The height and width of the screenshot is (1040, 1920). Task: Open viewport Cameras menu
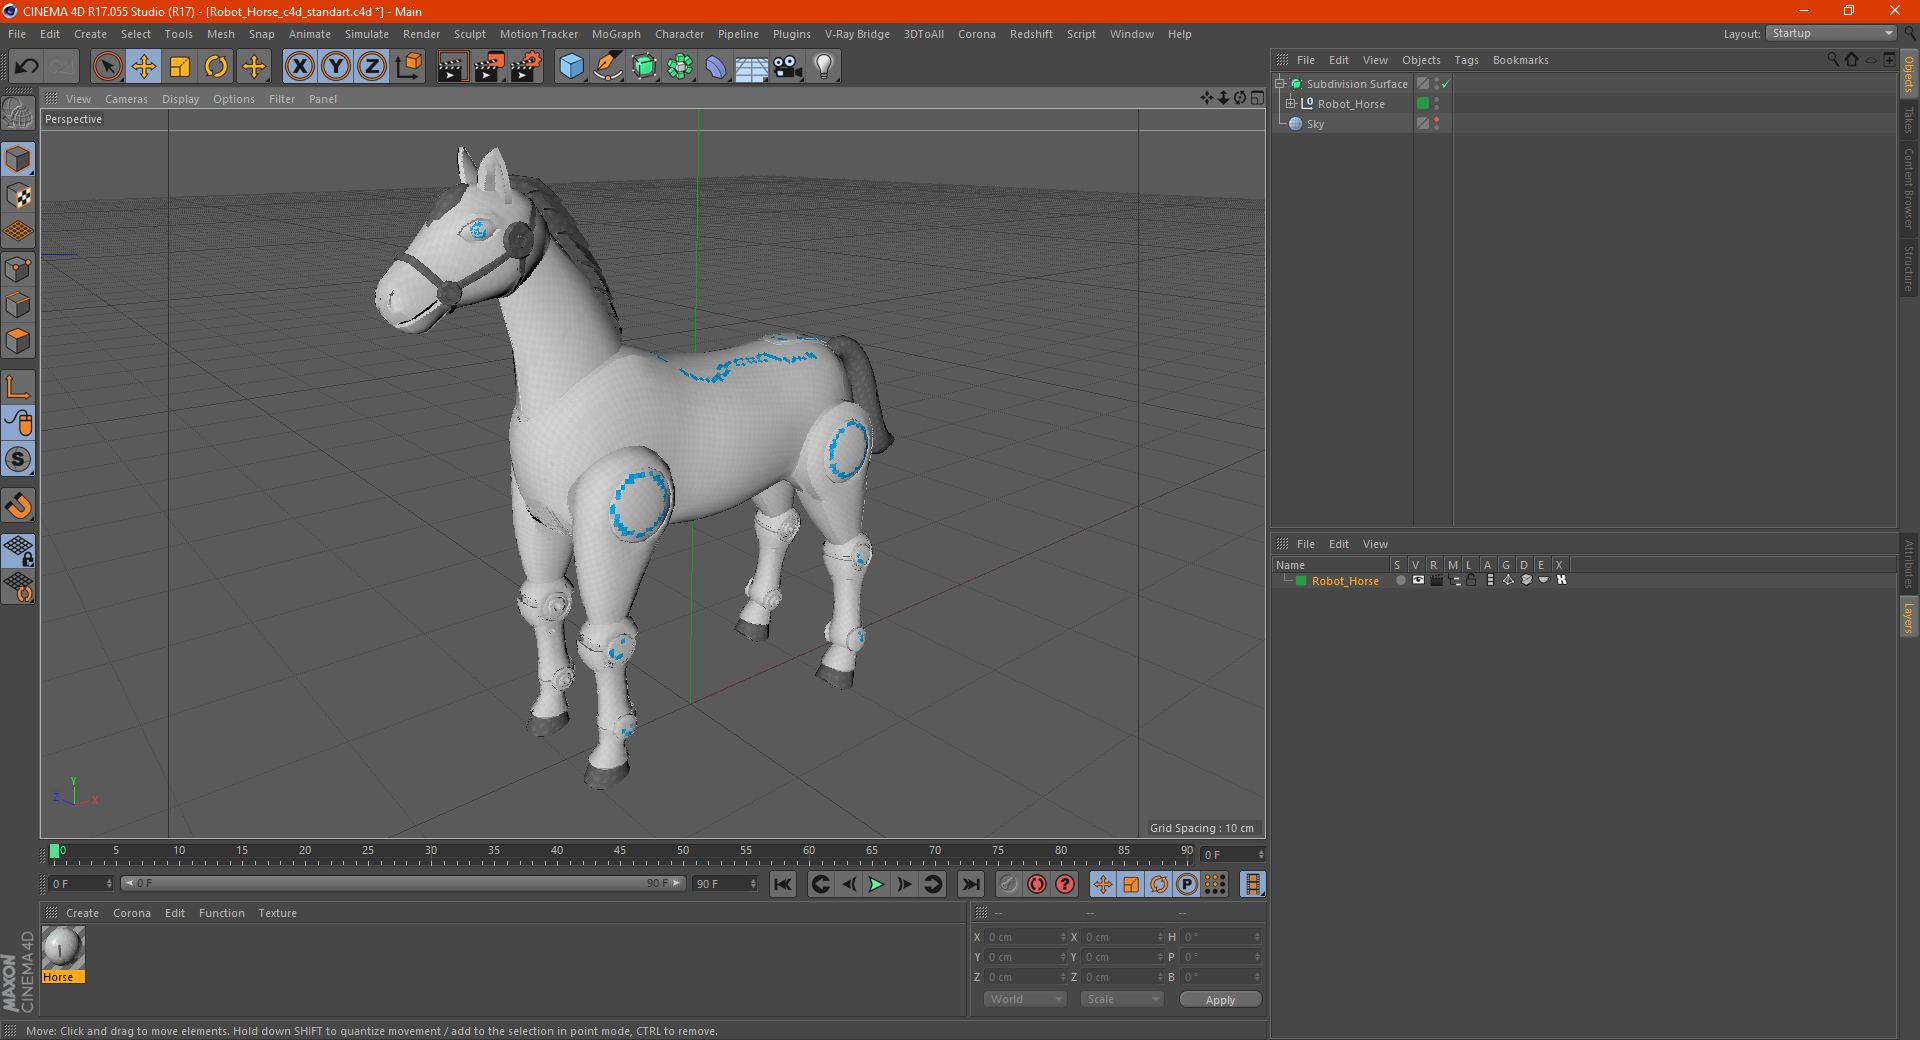point(126,99)
